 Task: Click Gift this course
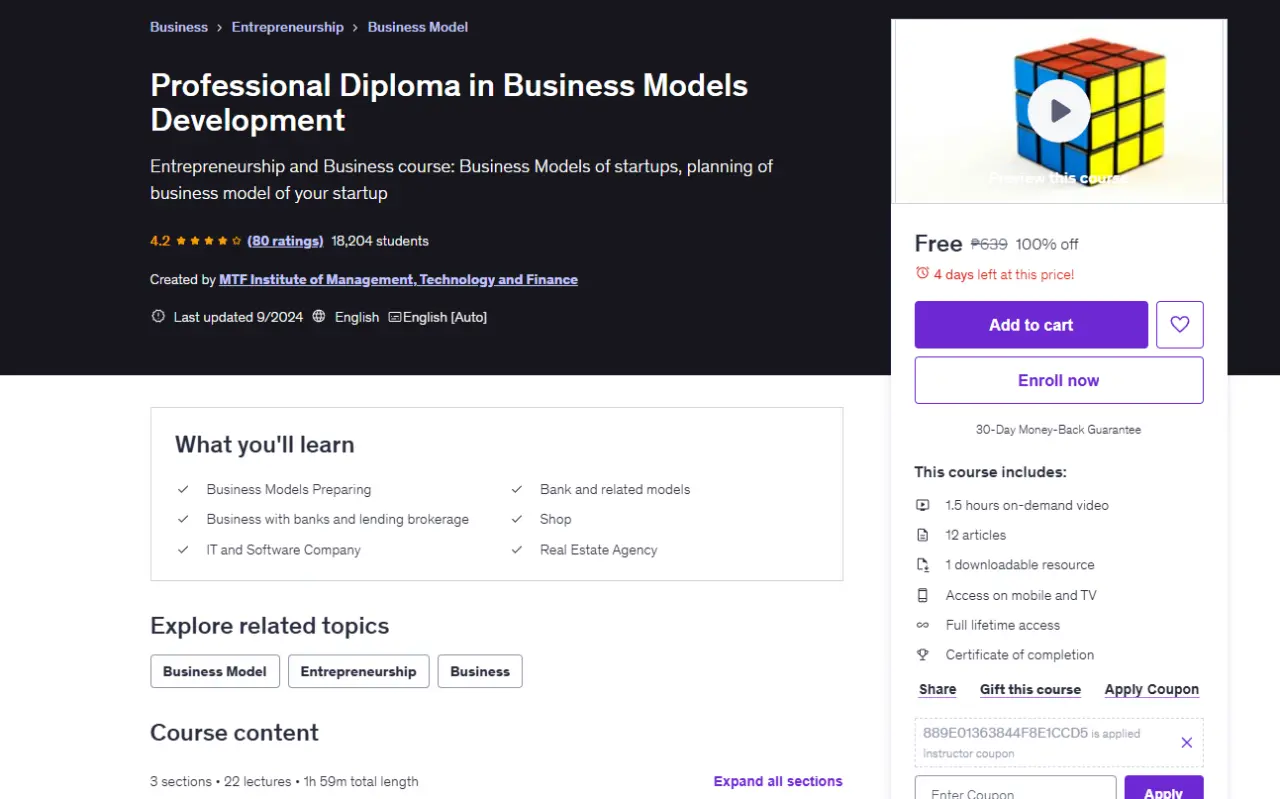pos(1030,690)
